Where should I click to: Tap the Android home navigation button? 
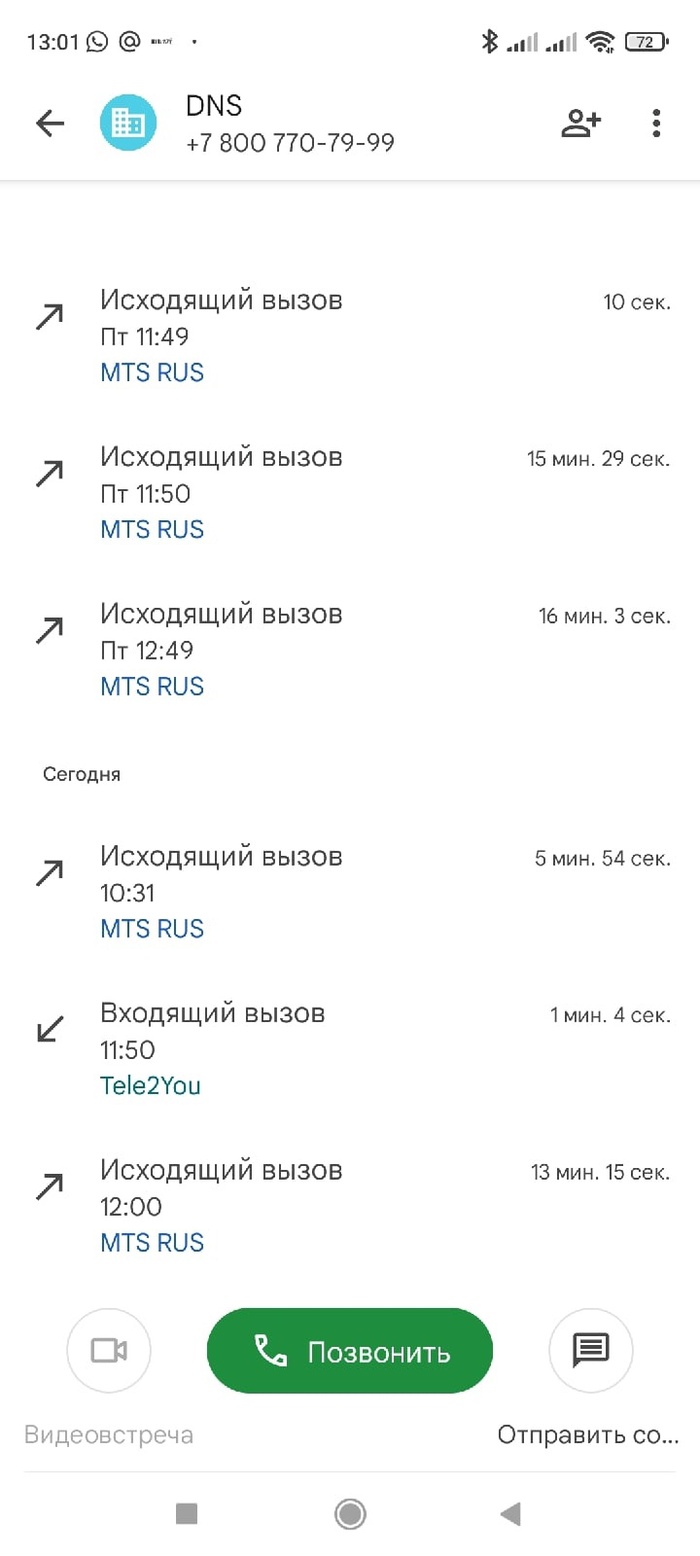point(350,1514)
